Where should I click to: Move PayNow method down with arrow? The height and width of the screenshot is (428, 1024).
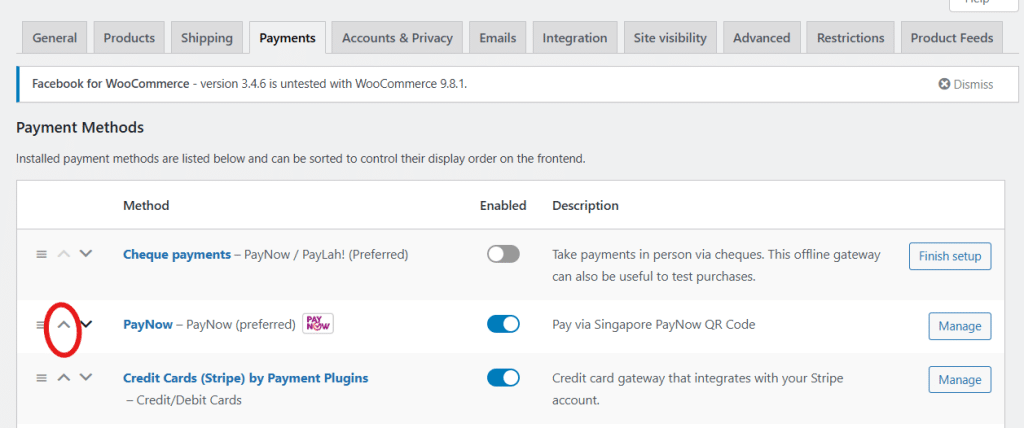86,324
